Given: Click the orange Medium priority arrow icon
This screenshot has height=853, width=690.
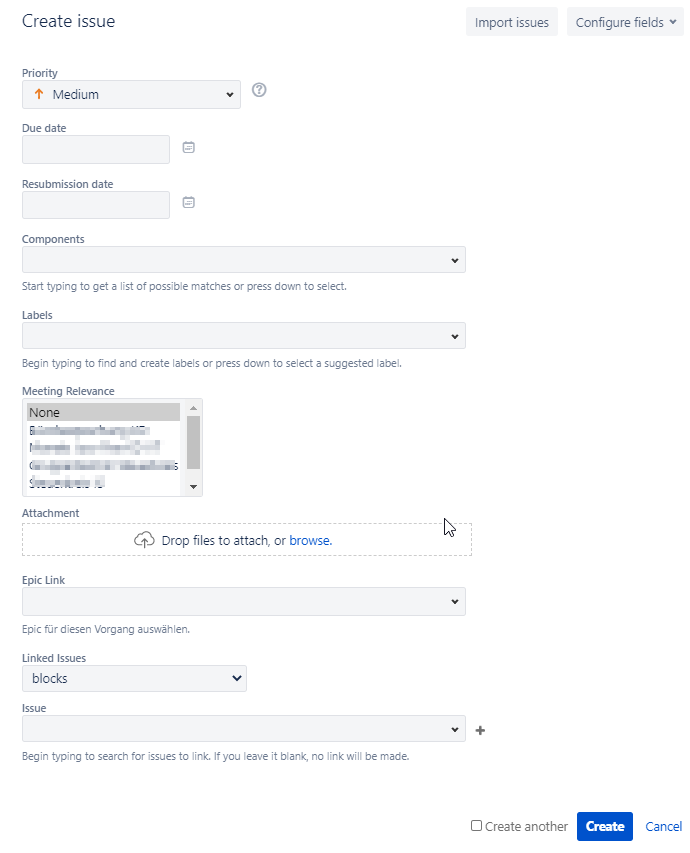Looking at the screenshot, I should coord(39,94).
